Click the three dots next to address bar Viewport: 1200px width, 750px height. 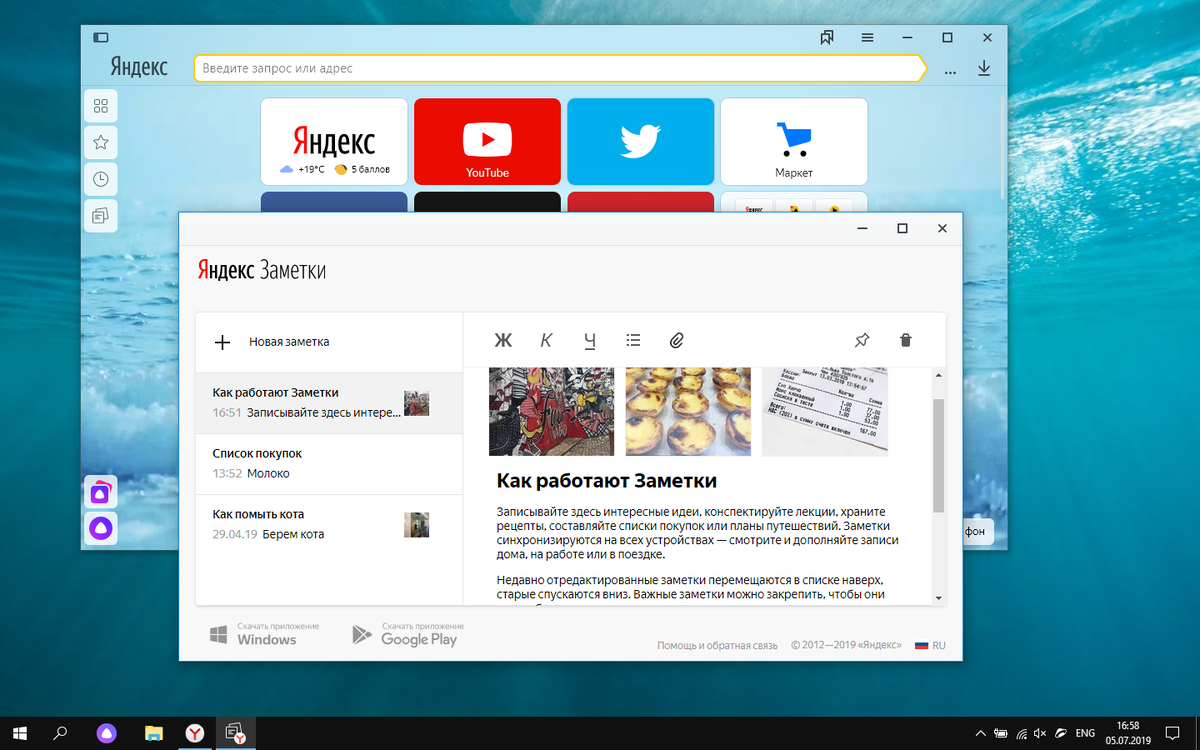click(950, 70)
